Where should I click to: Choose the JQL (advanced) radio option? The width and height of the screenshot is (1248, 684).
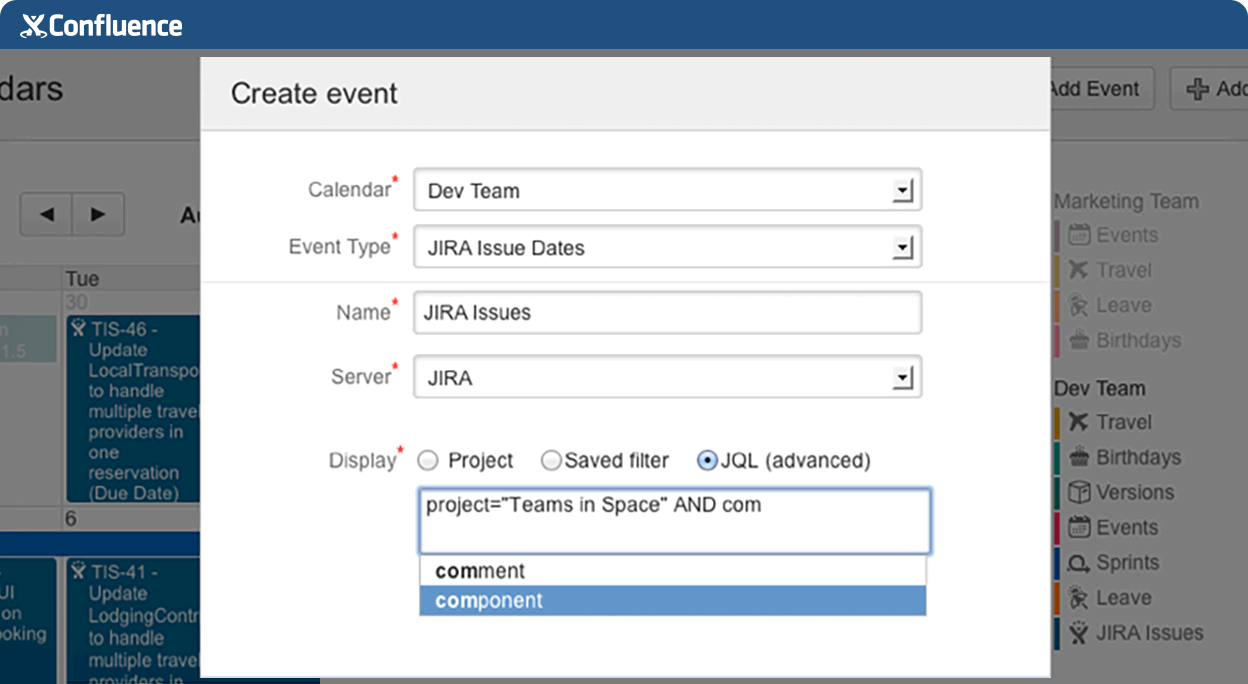pyautogui.click(x=707, y=461)
